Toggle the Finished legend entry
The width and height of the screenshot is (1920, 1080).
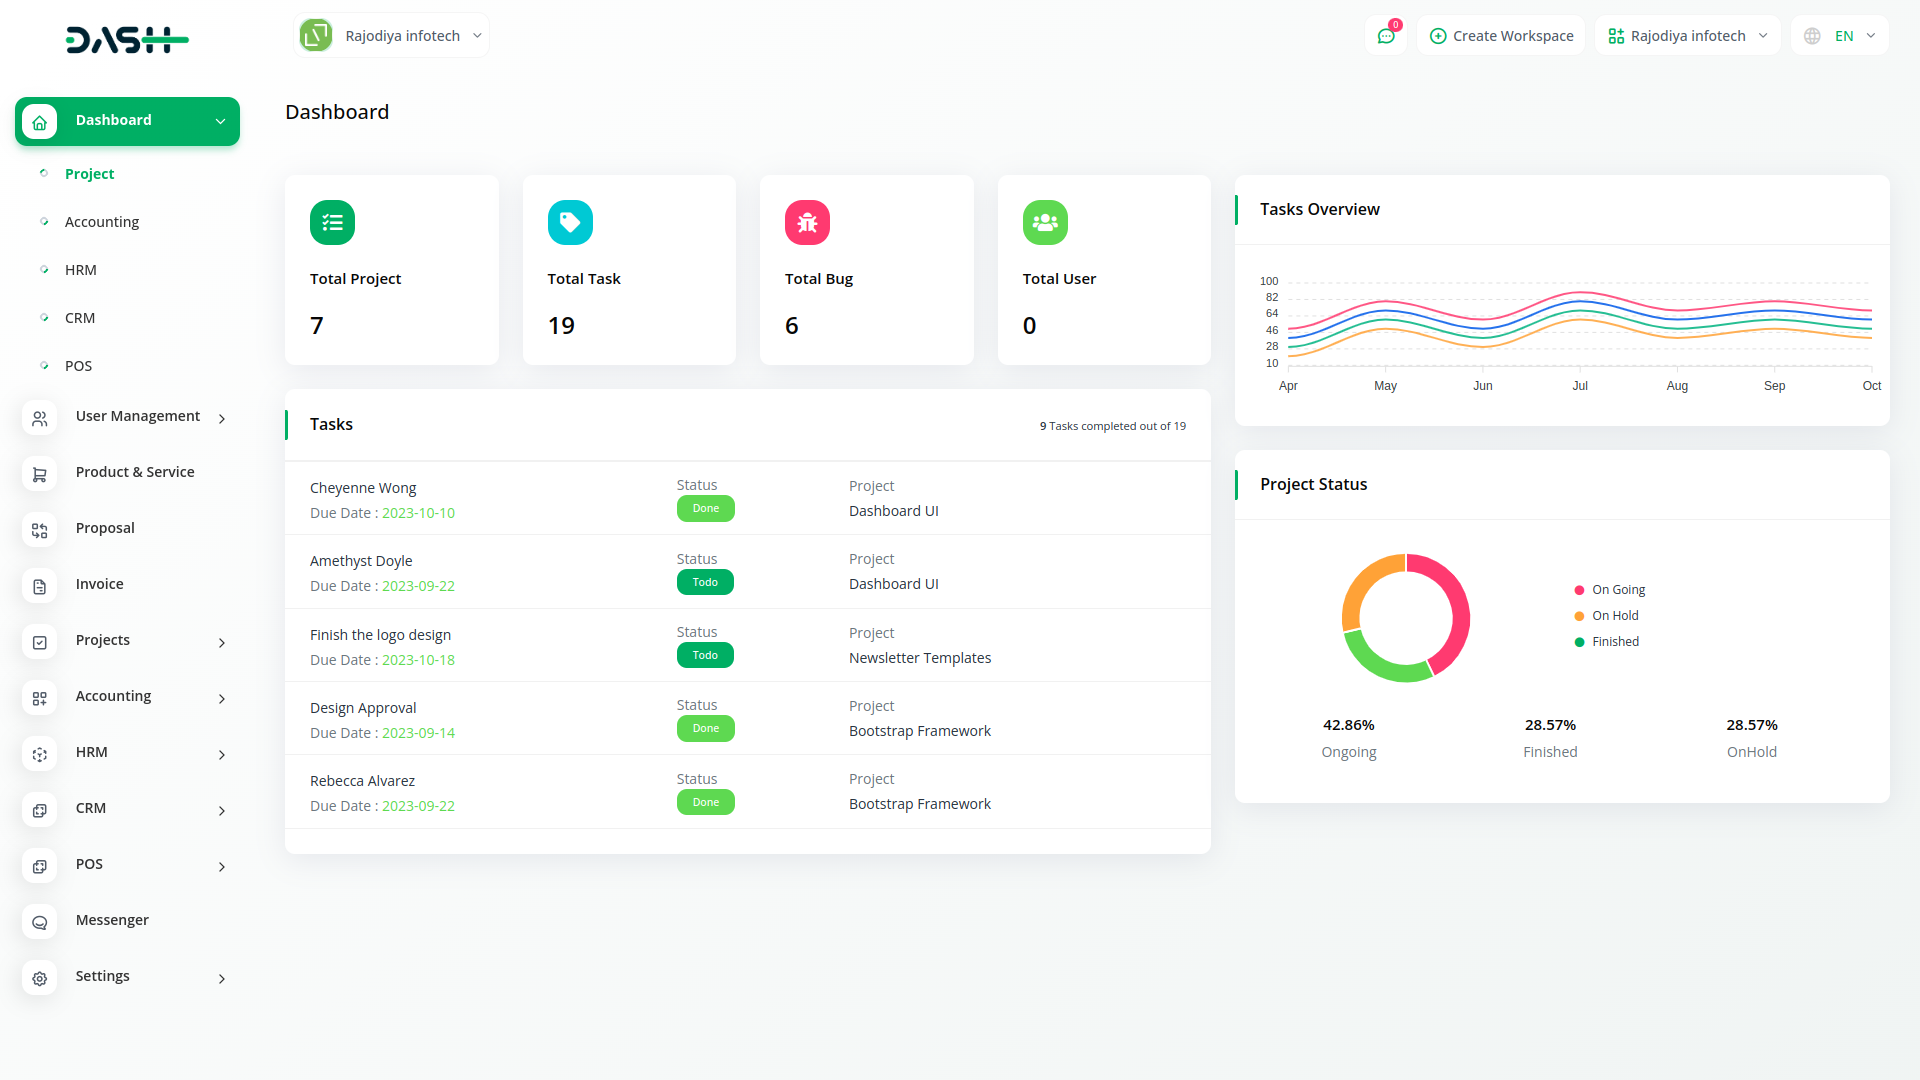[1606, 641]
